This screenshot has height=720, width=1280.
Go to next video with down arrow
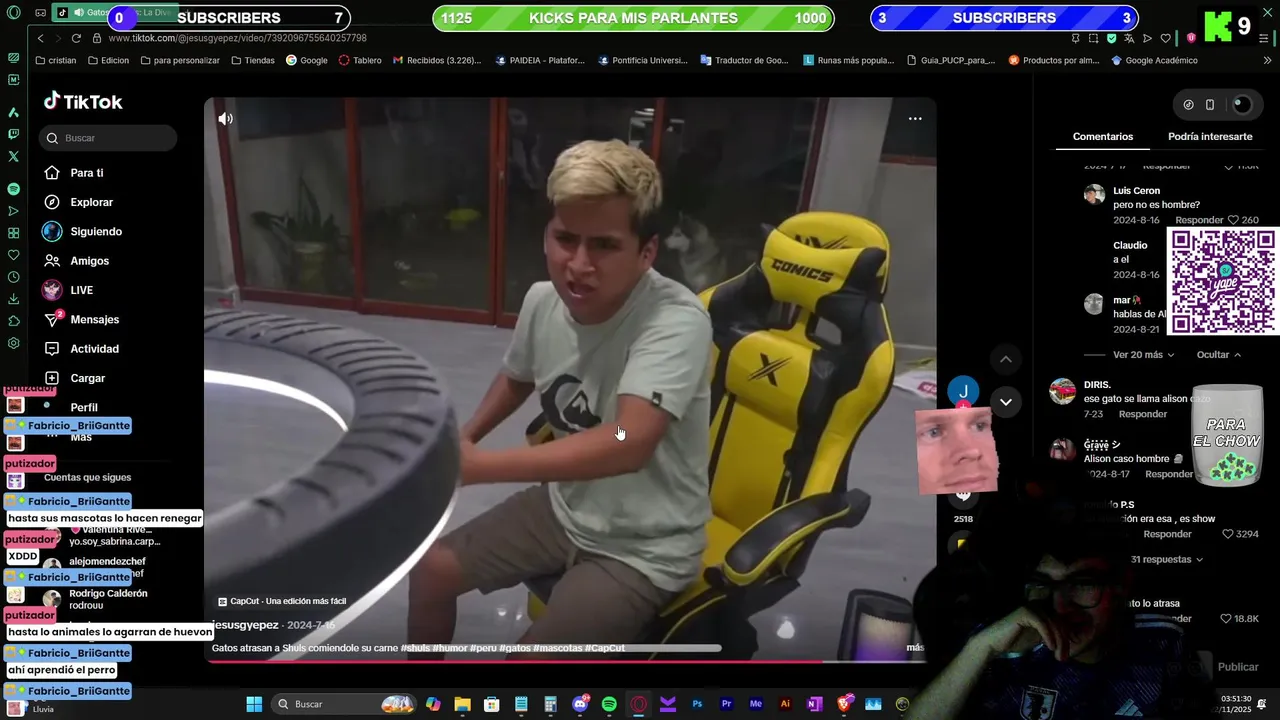coord(1006,402)
